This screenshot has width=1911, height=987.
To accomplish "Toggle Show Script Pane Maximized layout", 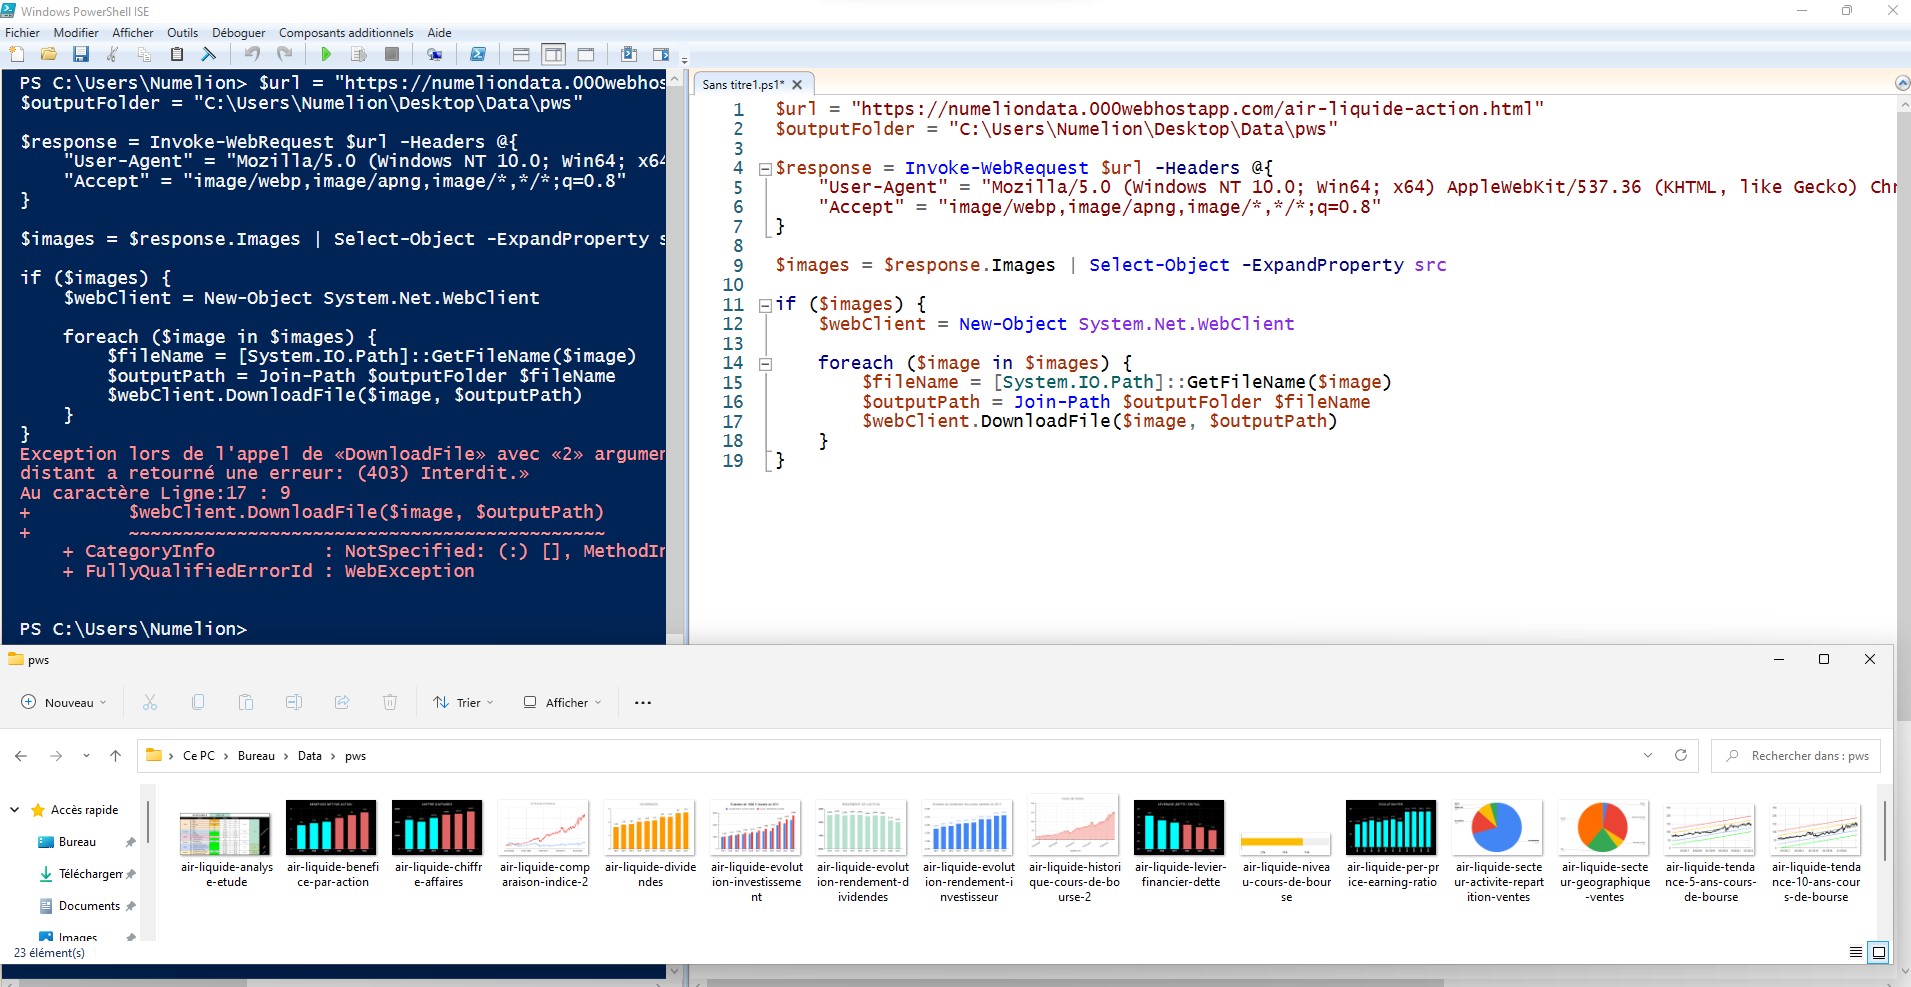I will [x=585, y=54].
